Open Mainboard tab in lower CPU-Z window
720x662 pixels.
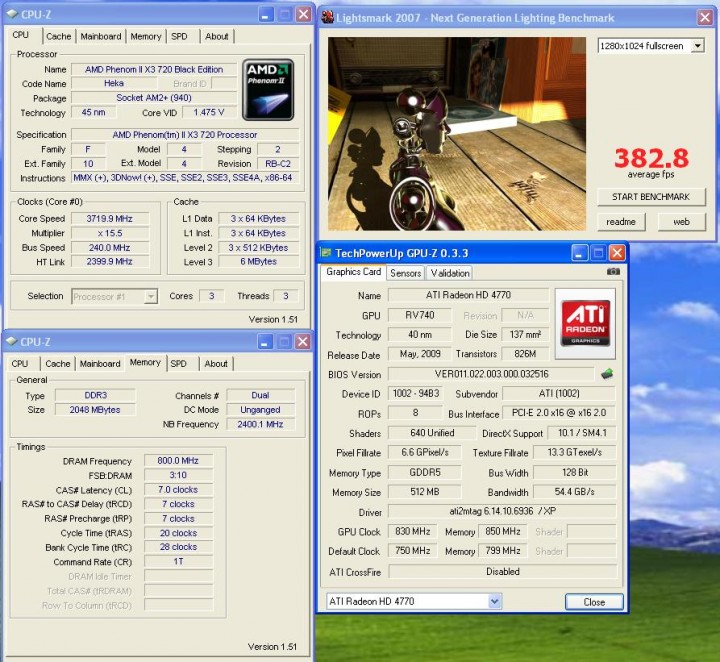[x=100, y=364]
